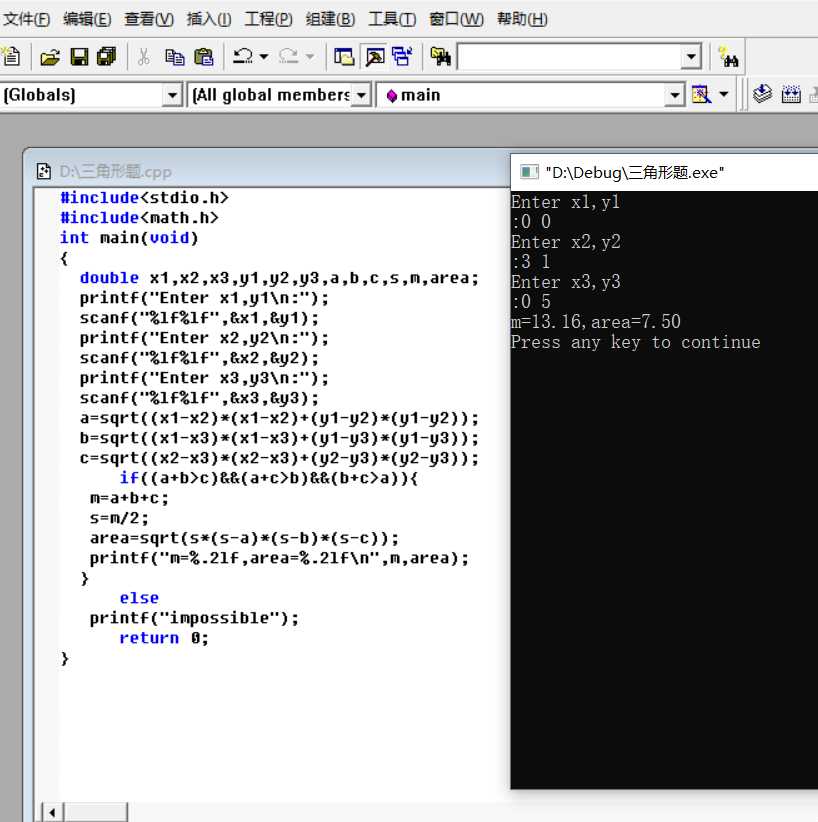
Task: Click the Find in Files icon
Action: click(x=440, y=57)
